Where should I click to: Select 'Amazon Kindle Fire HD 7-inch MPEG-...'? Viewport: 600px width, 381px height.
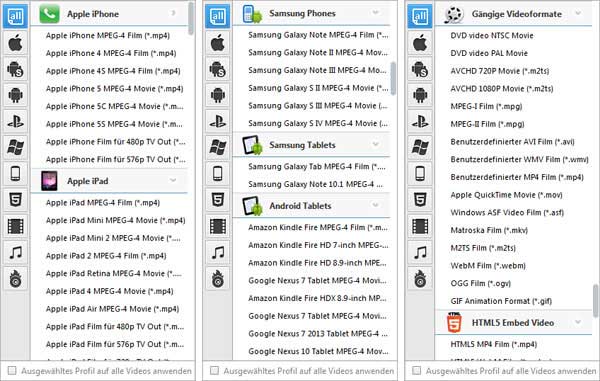[318, 245]
